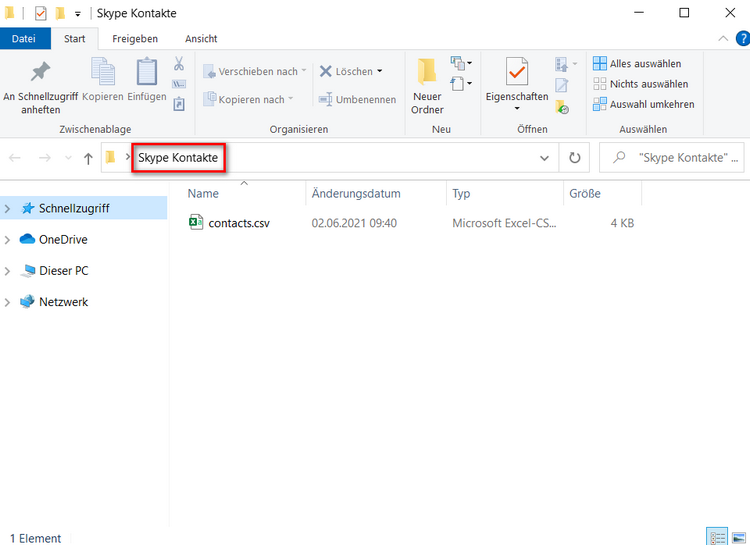Click the copy path icon below scissors
The height and width of the screenshot is (545, 750).
coord(179,84)
